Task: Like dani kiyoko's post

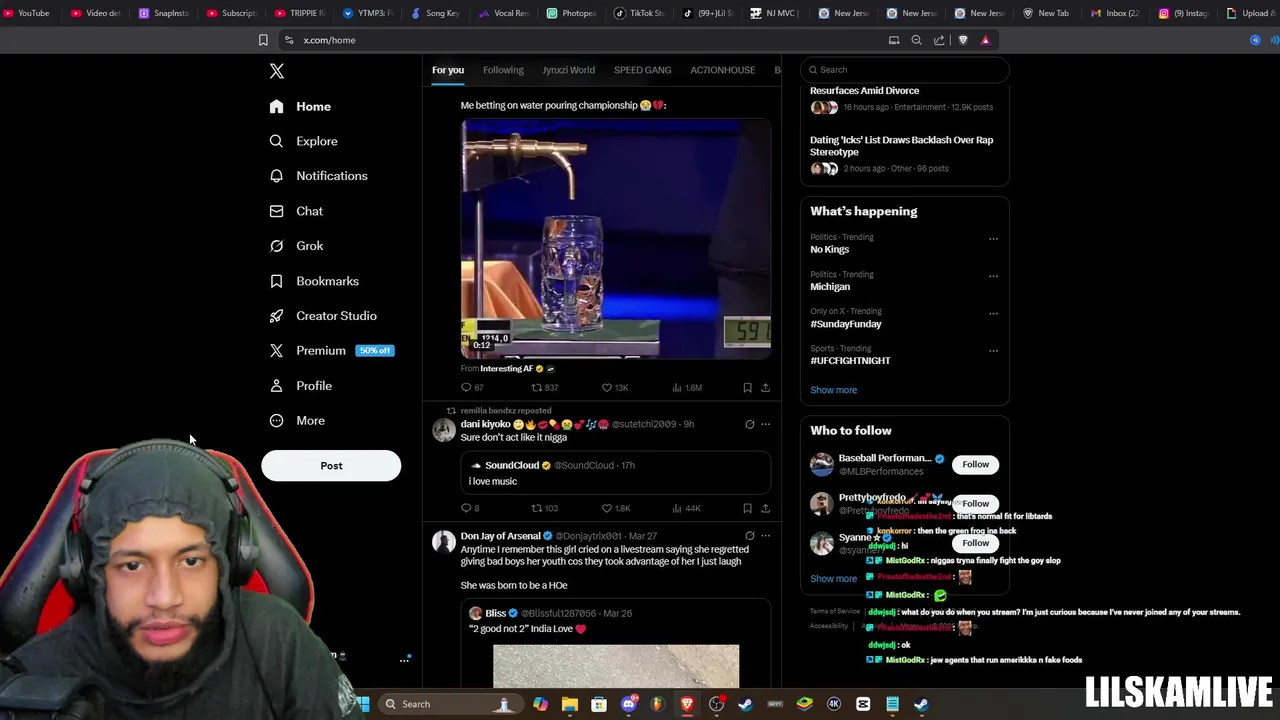Action: (x=616, y=508)
